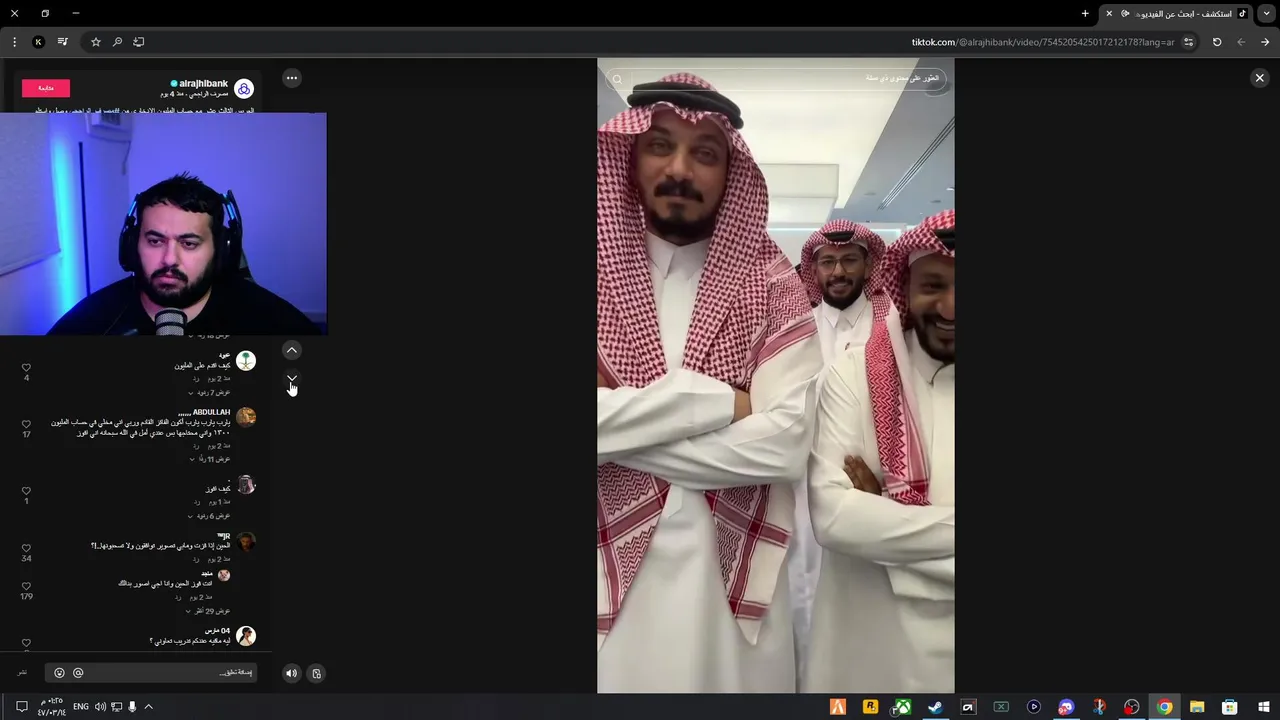Reload the page
This screenshot has height=720, width=1280.
1217,42
